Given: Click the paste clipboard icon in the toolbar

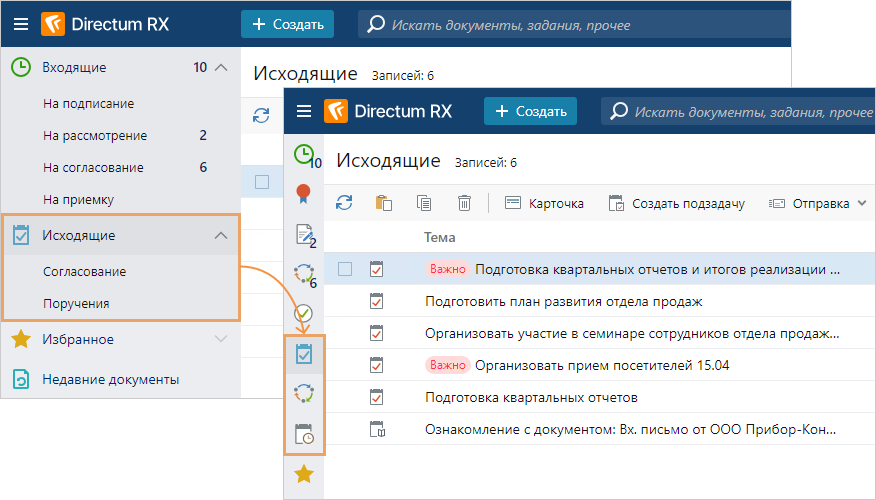Looking at the screenshot, I should pyautogui.click(x=384, y=203).
